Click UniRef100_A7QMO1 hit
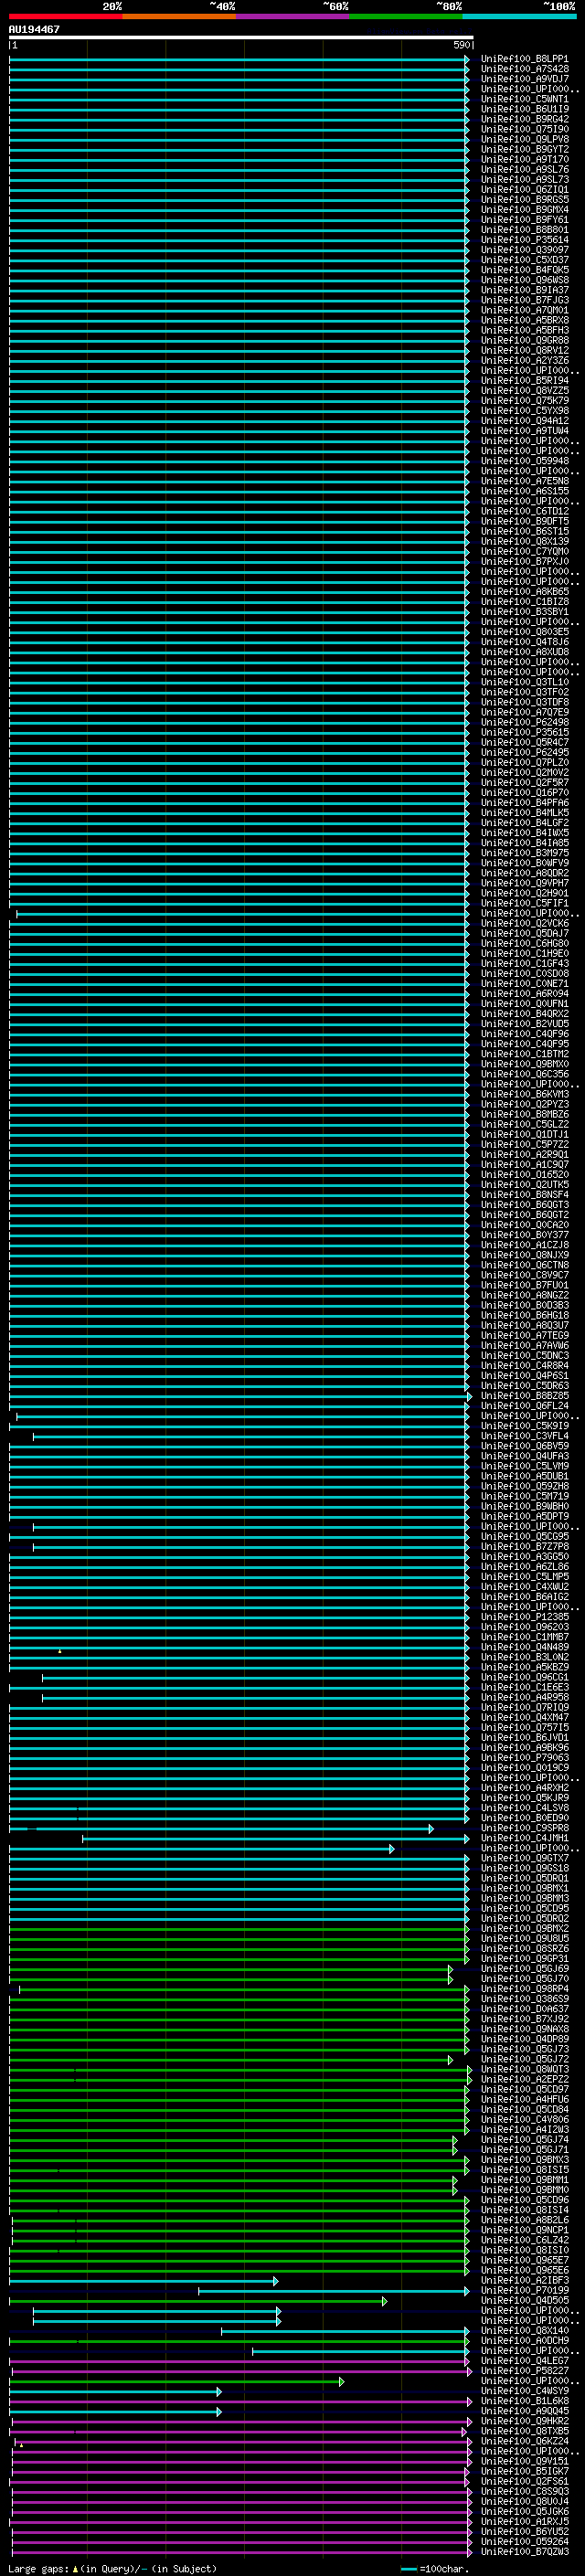The image size is (585, 2576). (524, 310)
